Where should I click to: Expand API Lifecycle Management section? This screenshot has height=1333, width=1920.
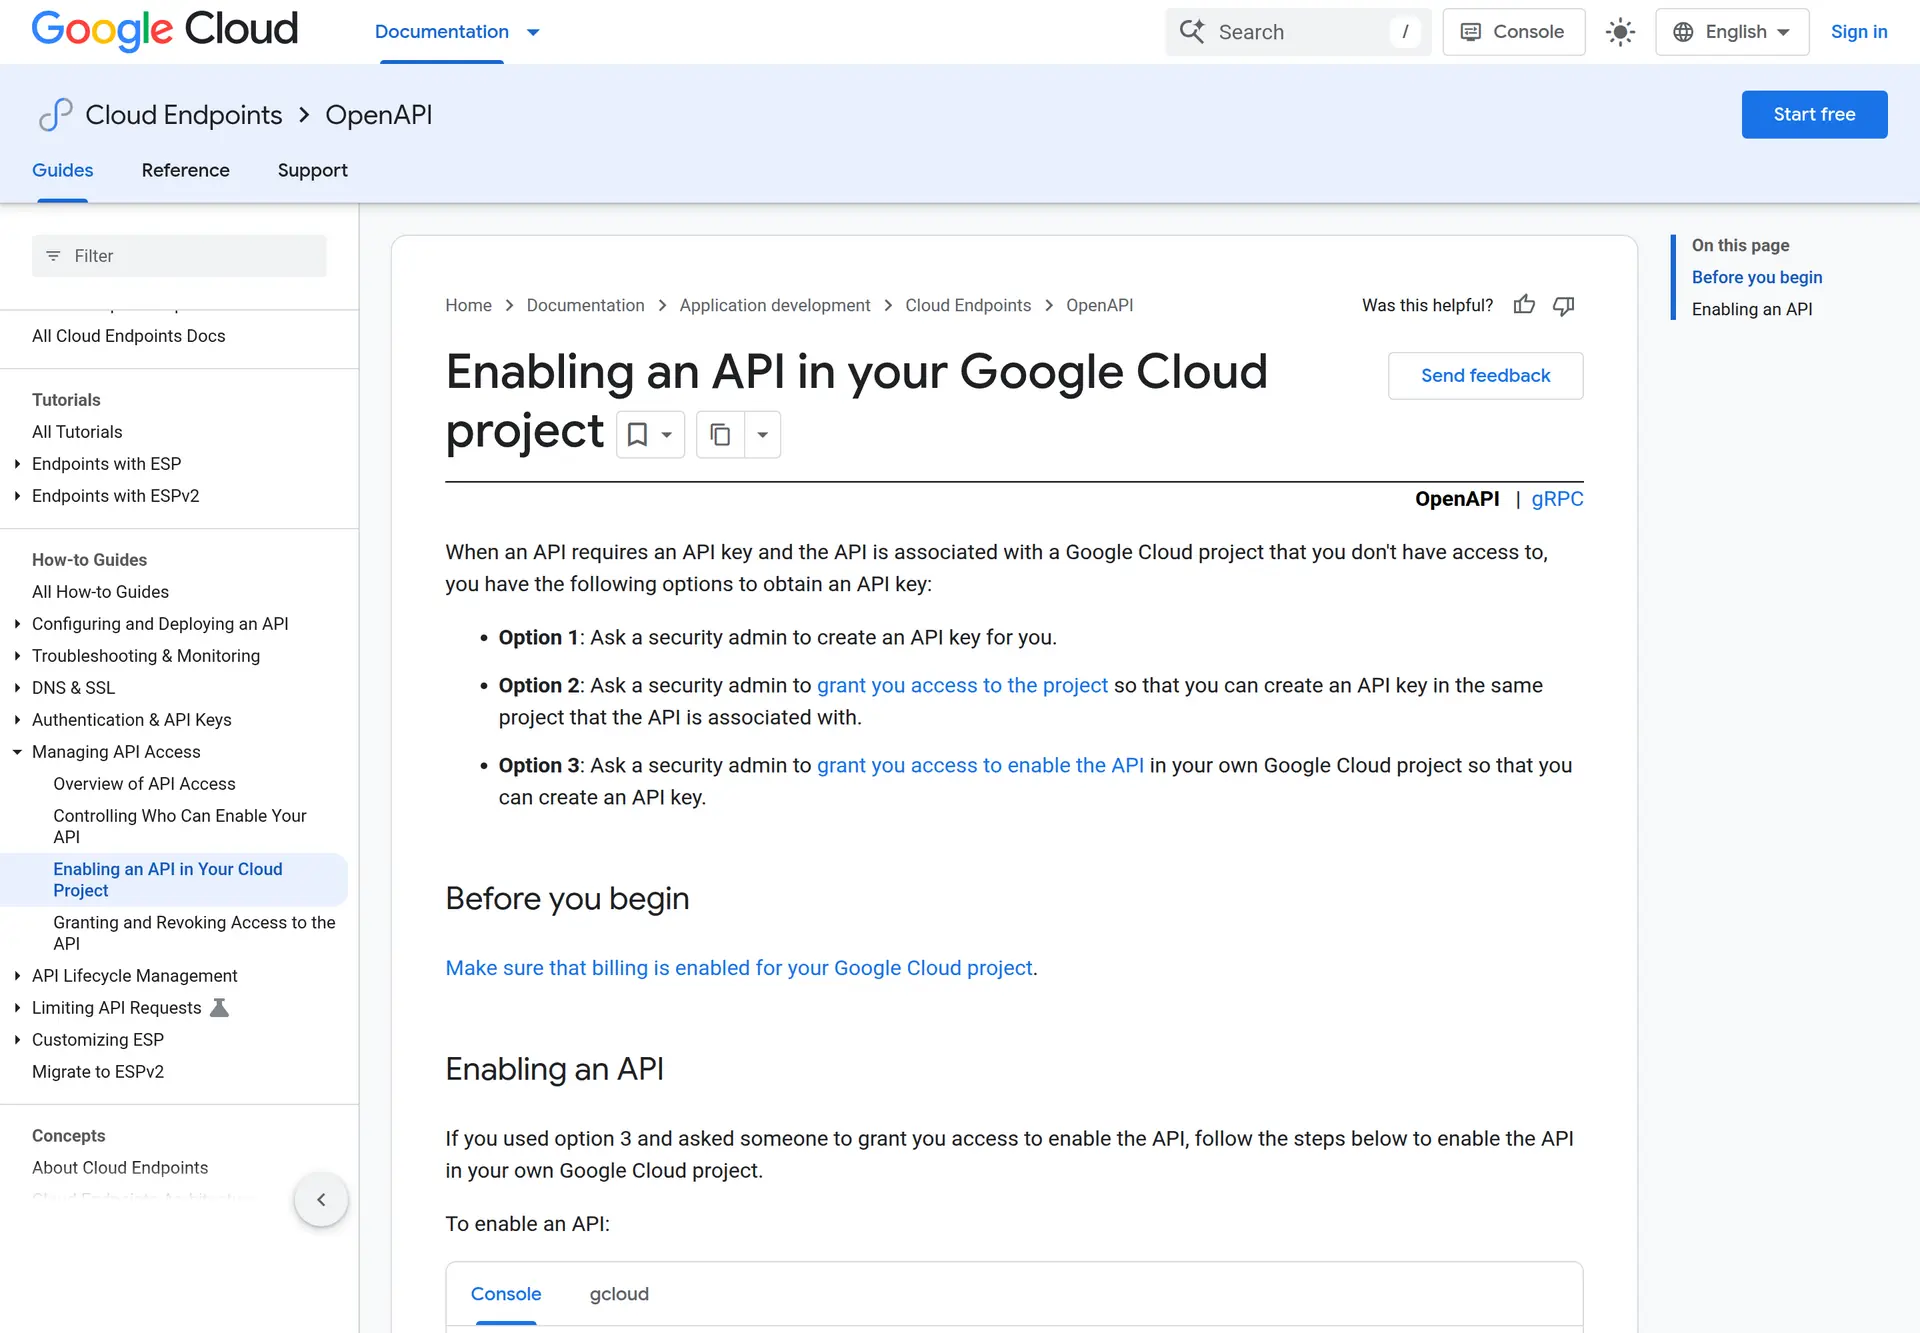pyautogui.click(x=17, y=976)
